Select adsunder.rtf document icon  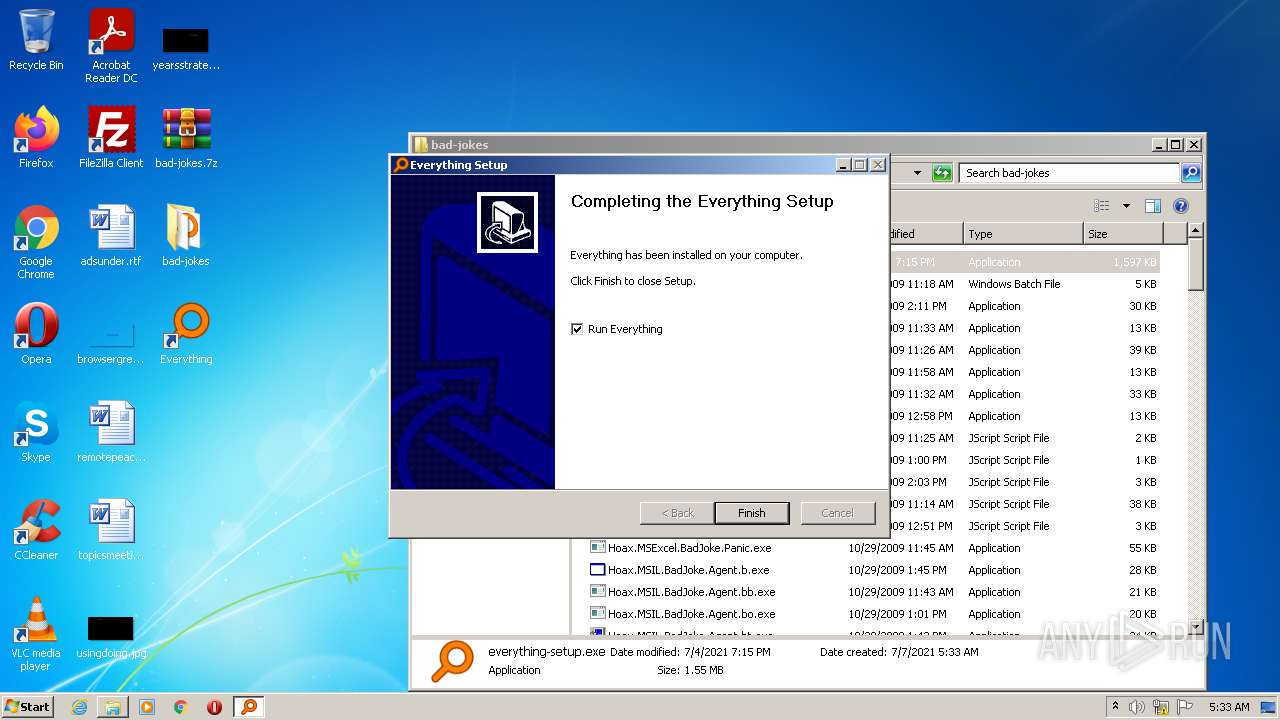point(111,236)
